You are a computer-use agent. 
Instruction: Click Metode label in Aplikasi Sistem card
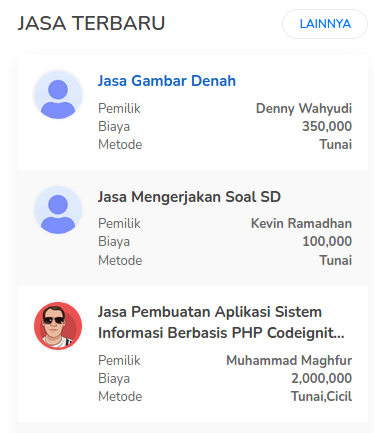pyautogui.click(x=120, y=397)
